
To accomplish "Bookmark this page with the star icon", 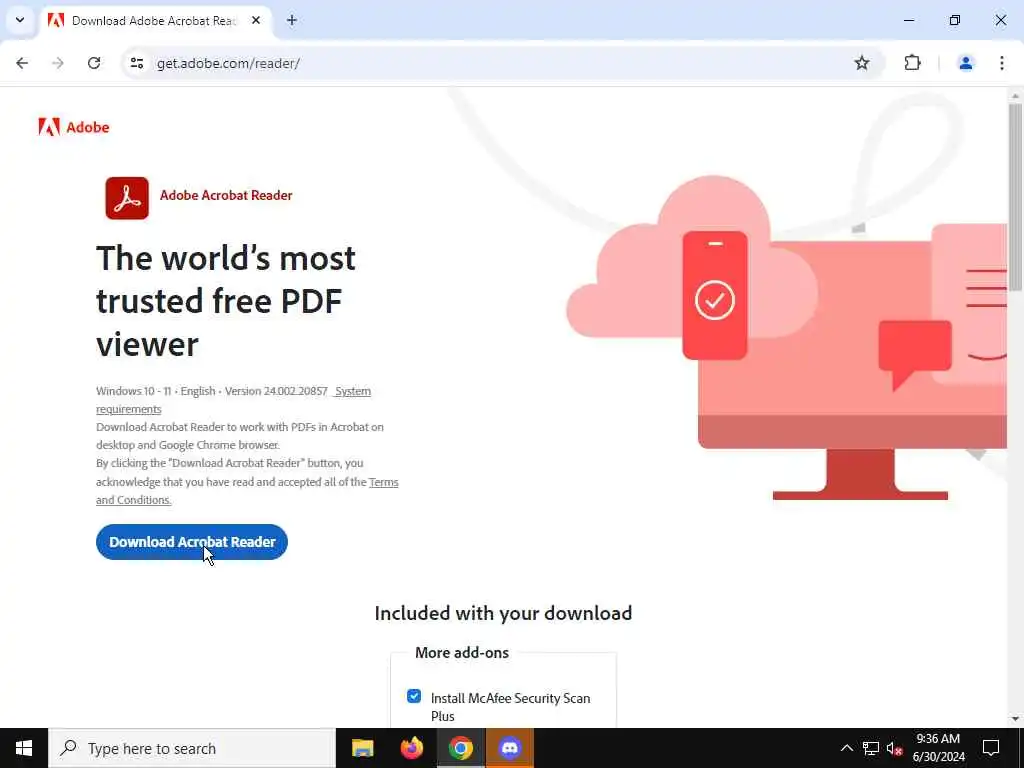I will [862, 63].
